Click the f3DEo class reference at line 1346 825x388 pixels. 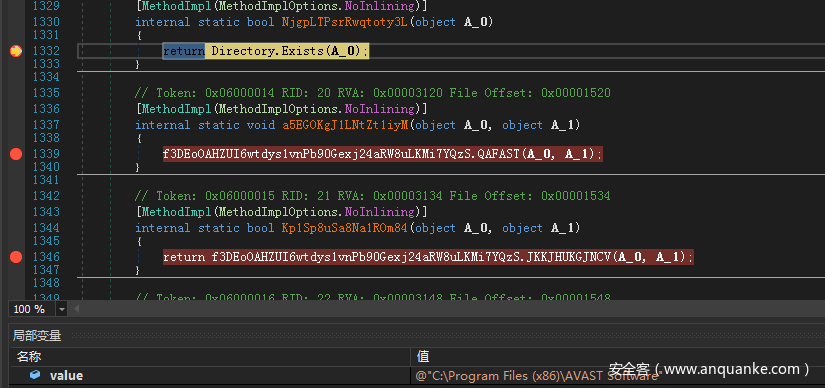coord(366,257)
